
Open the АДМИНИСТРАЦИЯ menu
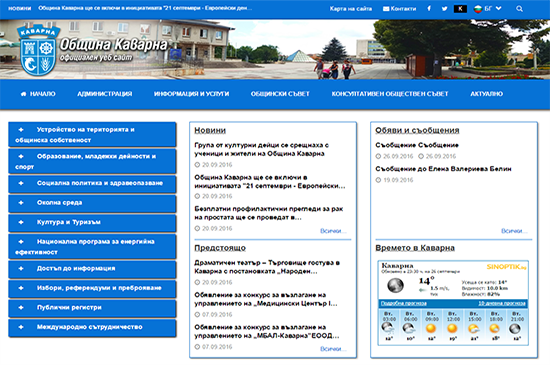point(105,94)
